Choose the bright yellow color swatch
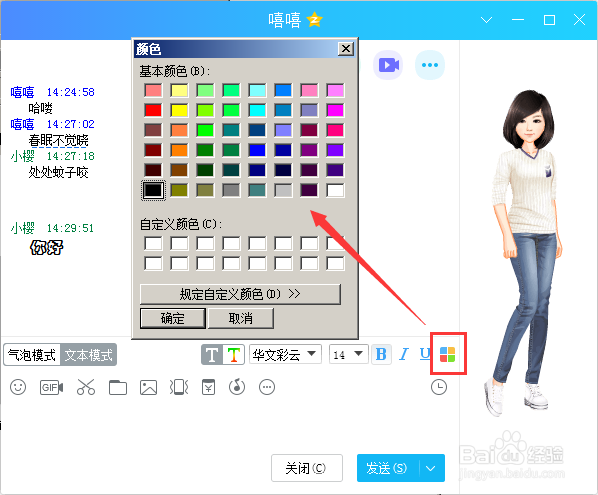 tap(179, 110)
